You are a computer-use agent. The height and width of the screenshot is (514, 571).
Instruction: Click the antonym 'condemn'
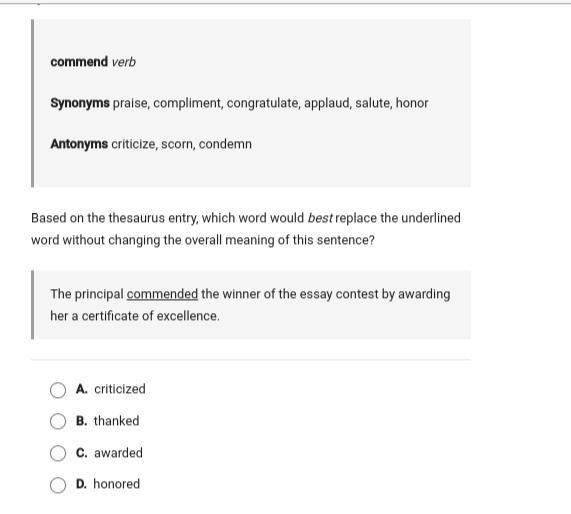point(225,144)
